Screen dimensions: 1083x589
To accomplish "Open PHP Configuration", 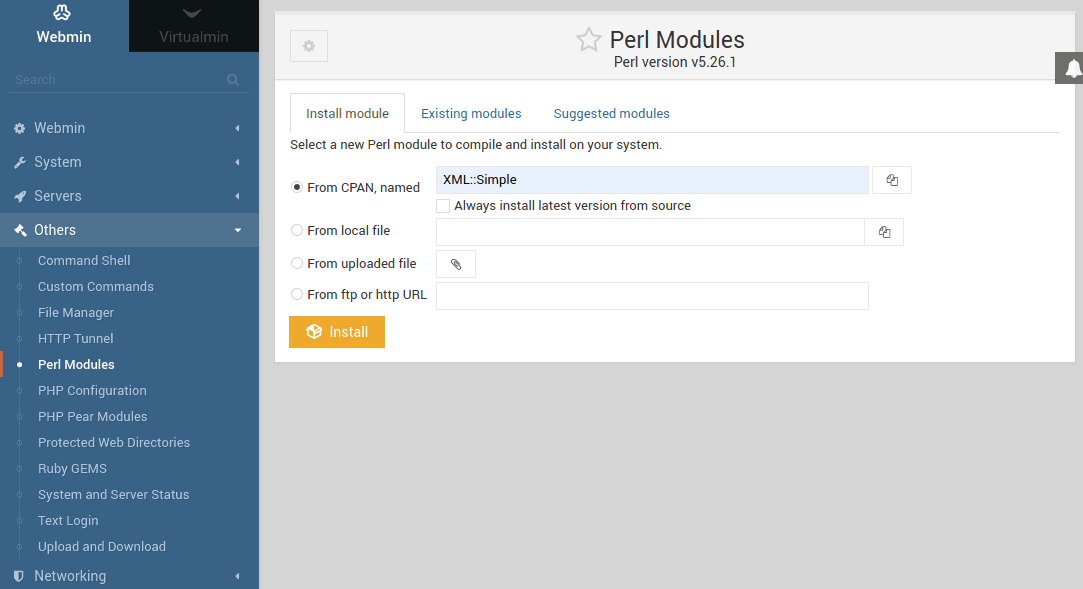I will tap(93, 391).
